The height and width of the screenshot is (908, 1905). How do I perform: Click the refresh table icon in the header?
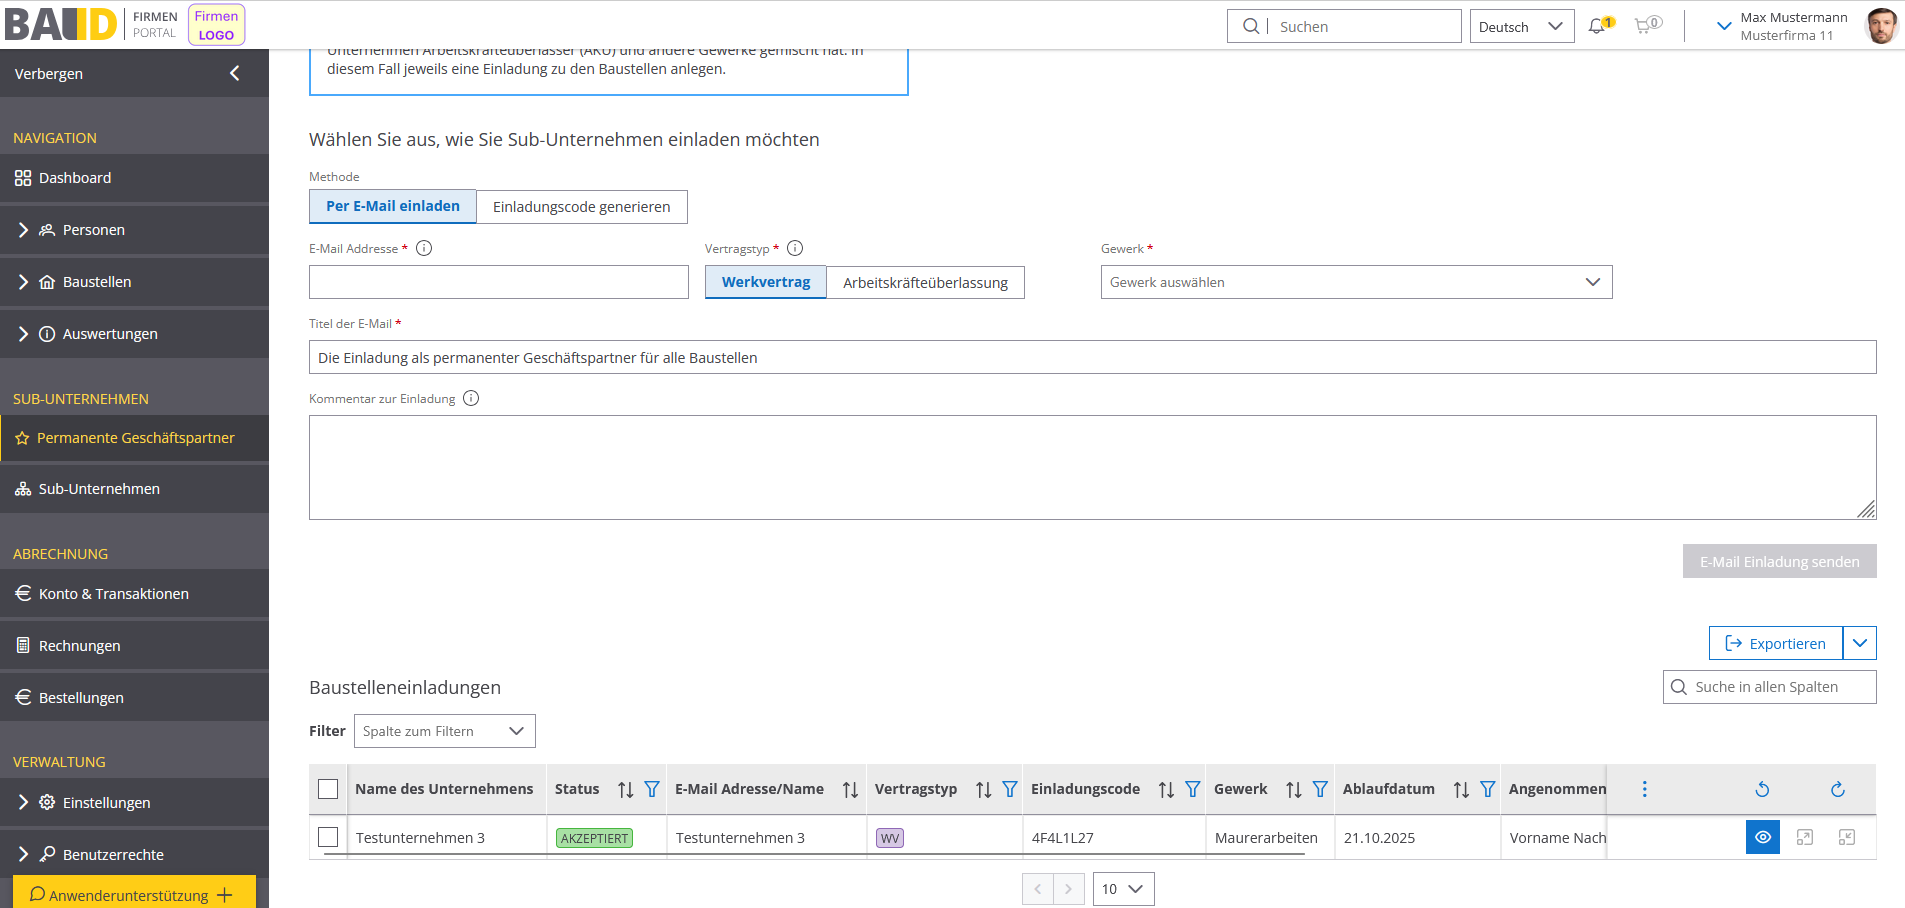tap(1837, 789)
